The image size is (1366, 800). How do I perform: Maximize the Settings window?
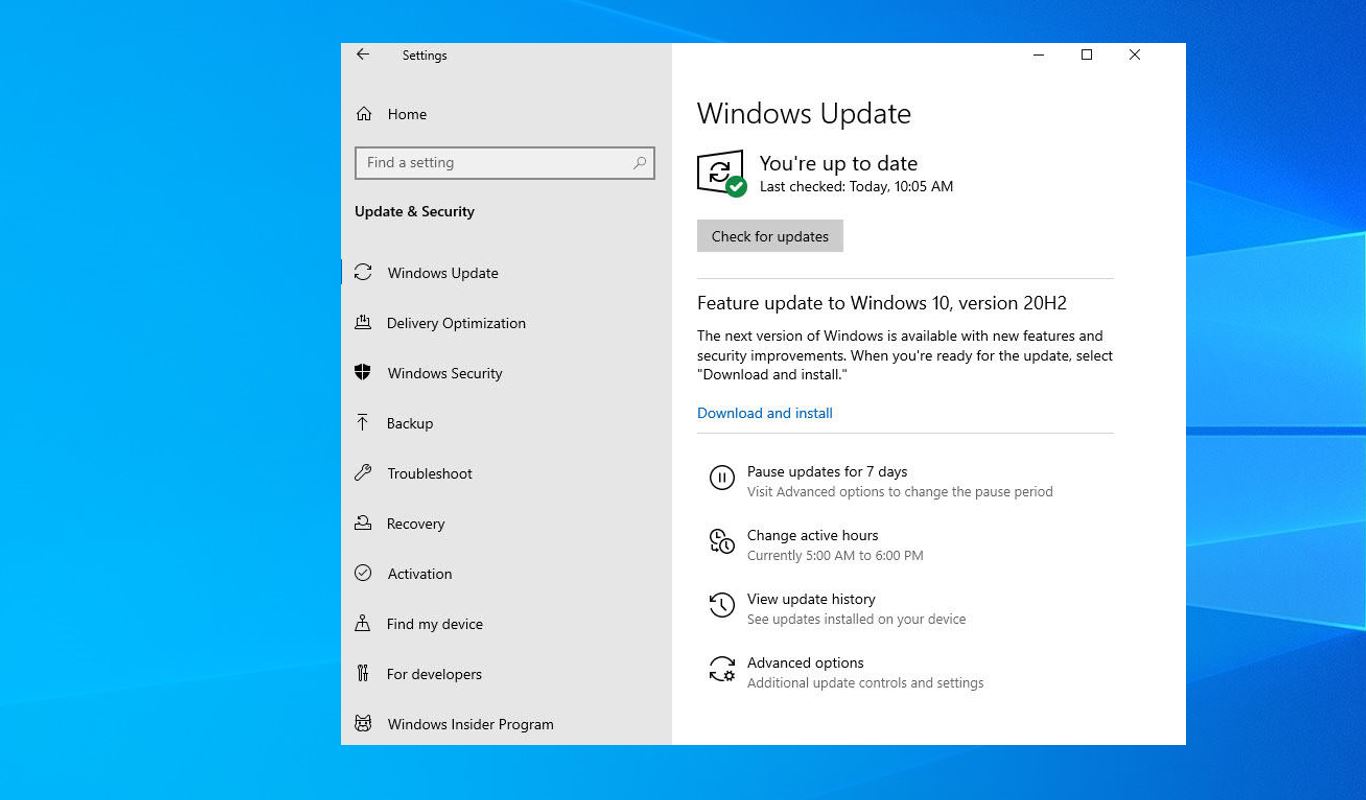click(1086, 55)
